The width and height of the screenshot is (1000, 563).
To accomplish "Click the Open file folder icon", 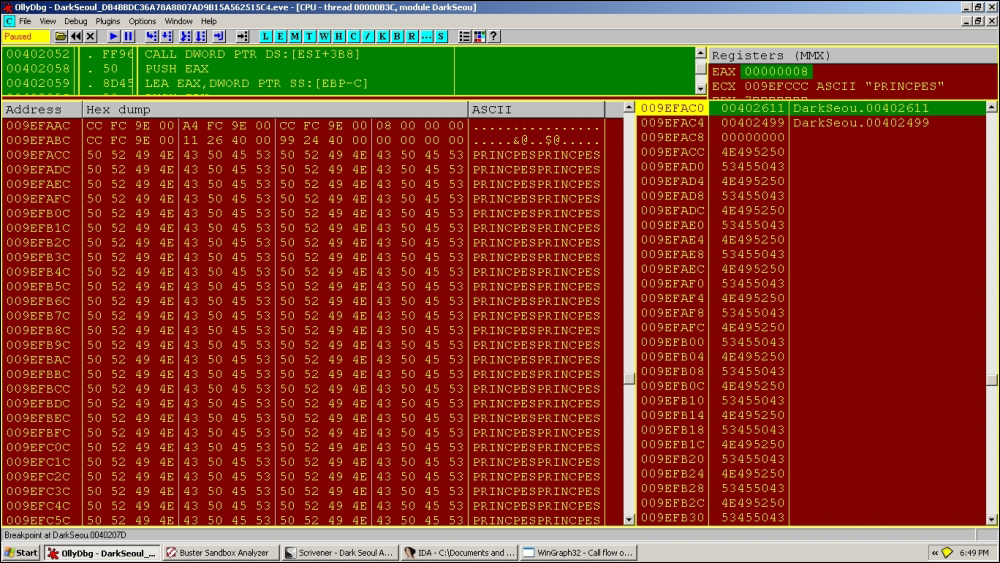I will [x=61, y=36].
